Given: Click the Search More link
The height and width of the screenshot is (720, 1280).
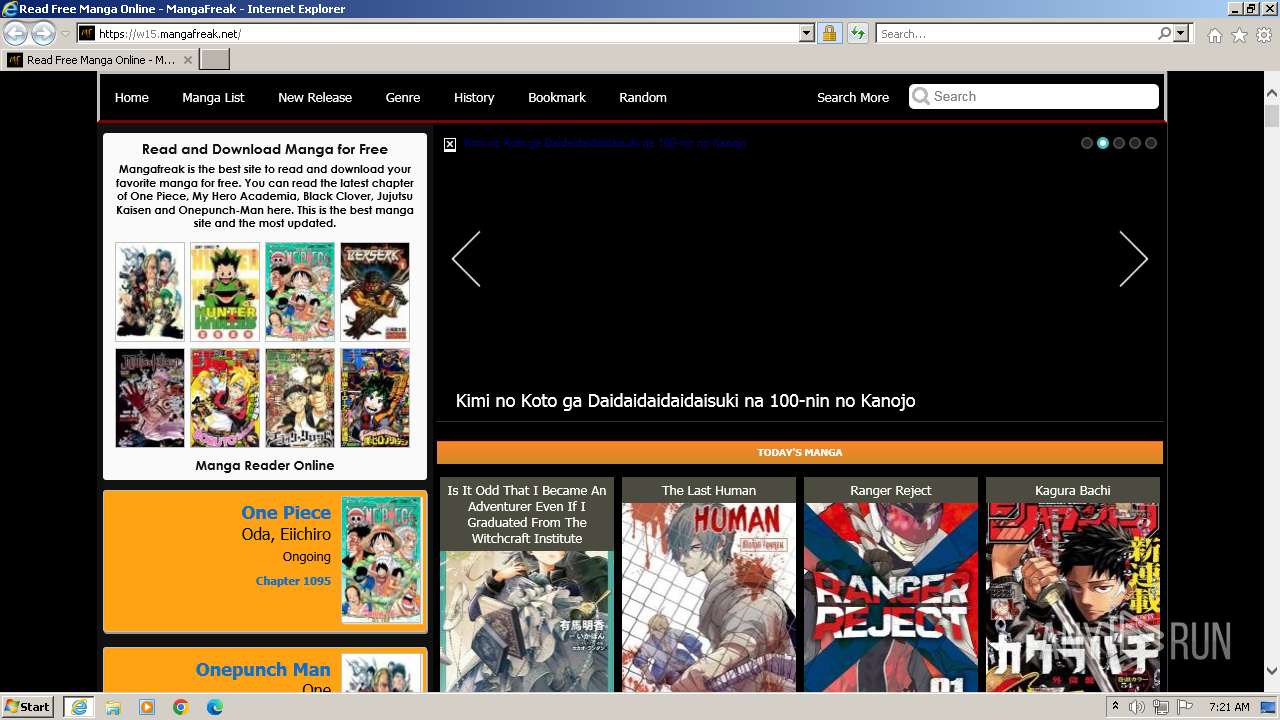Looking at the screenshot, I should pos(853,97).
